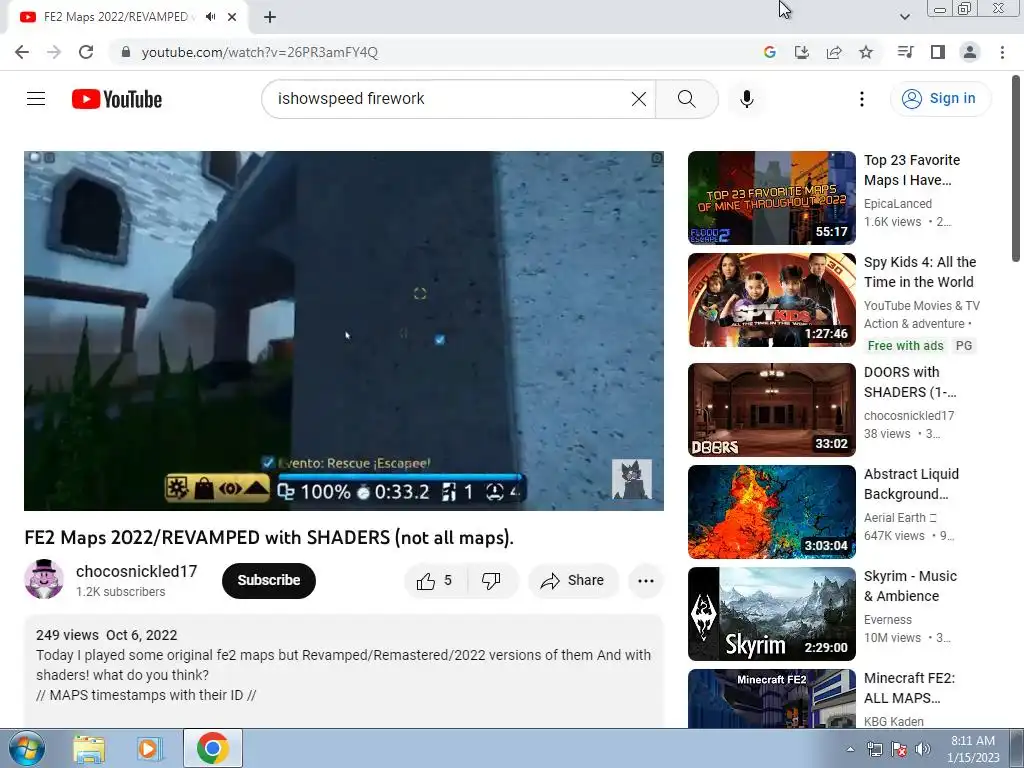Screen dimensions: 1024x768
Task: Open the chocosnickled17 channel name link
Action: point(136,571)
